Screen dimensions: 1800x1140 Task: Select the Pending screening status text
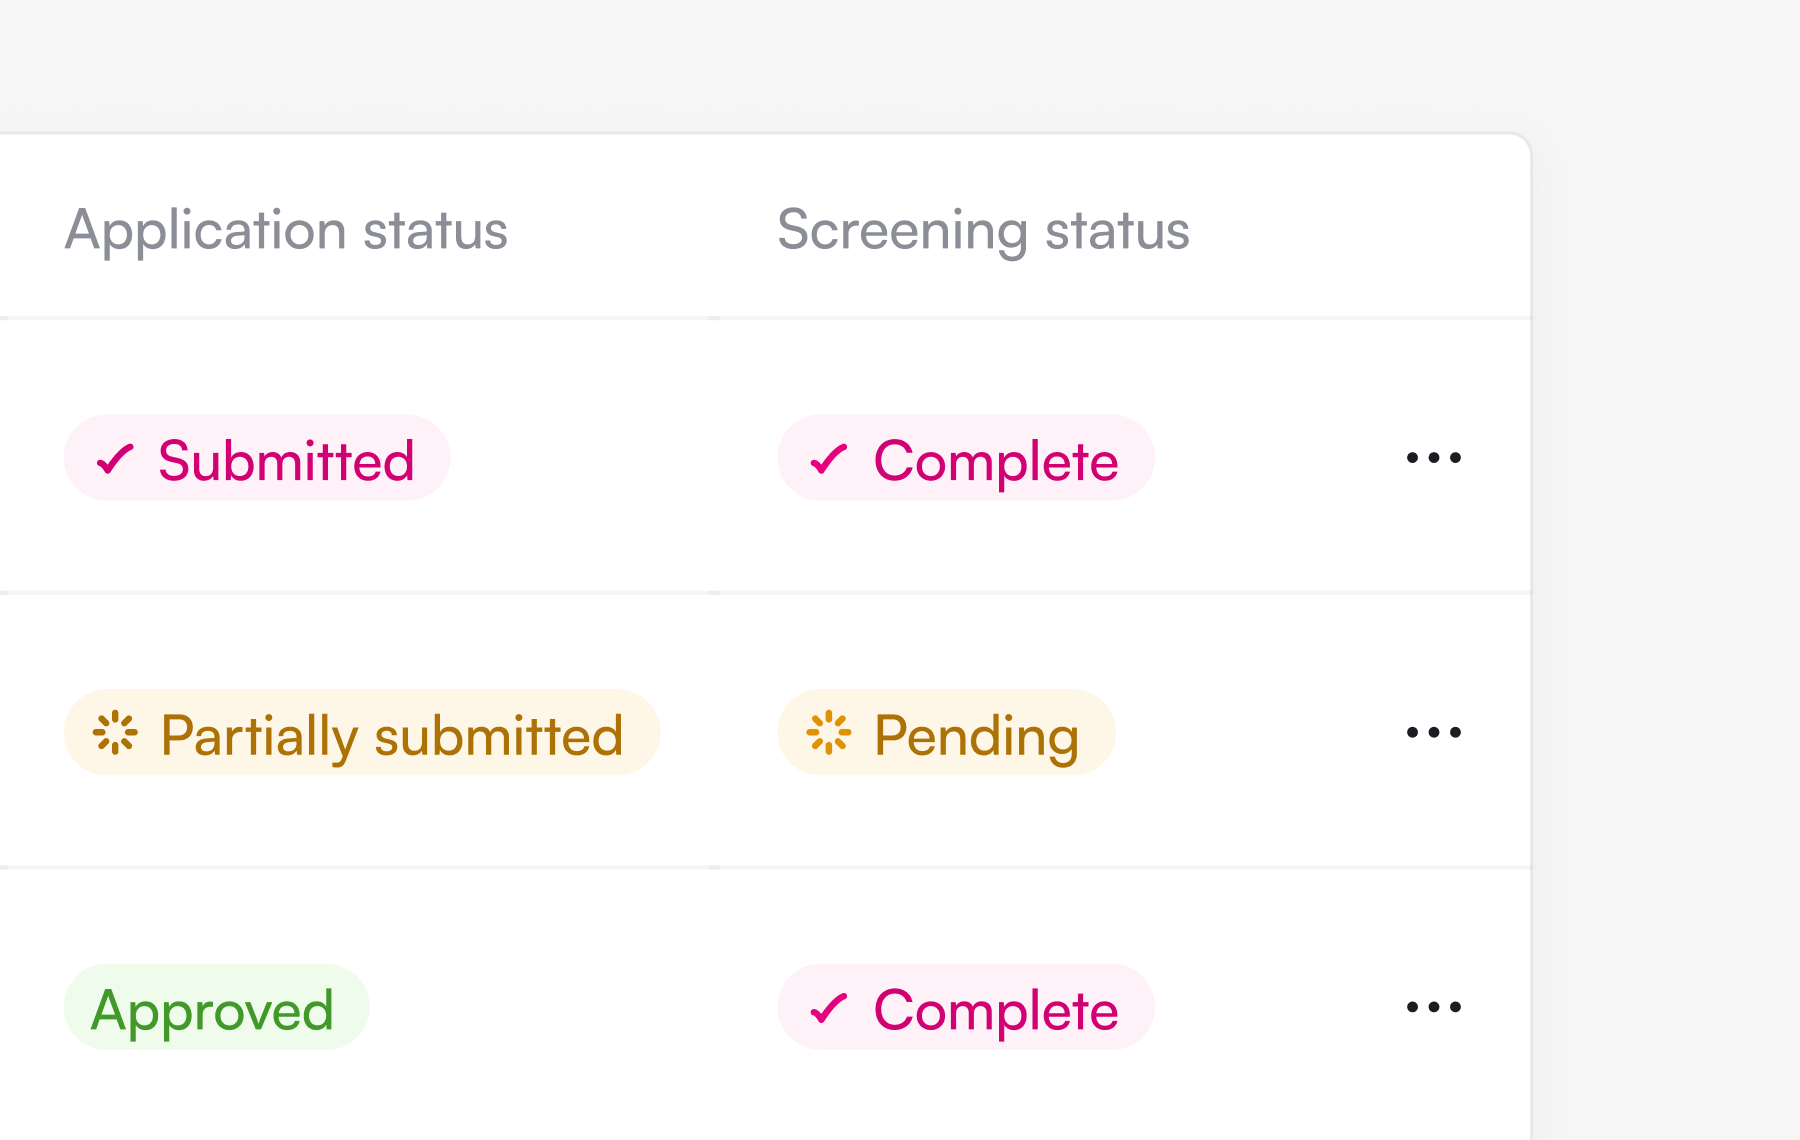977,736
